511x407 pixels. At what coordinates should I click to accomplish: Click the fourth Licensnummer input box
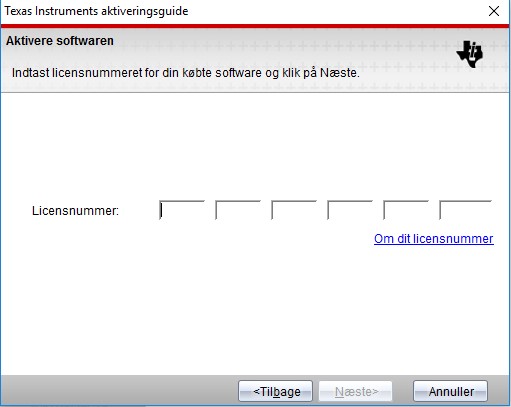[x=350, y=210]
